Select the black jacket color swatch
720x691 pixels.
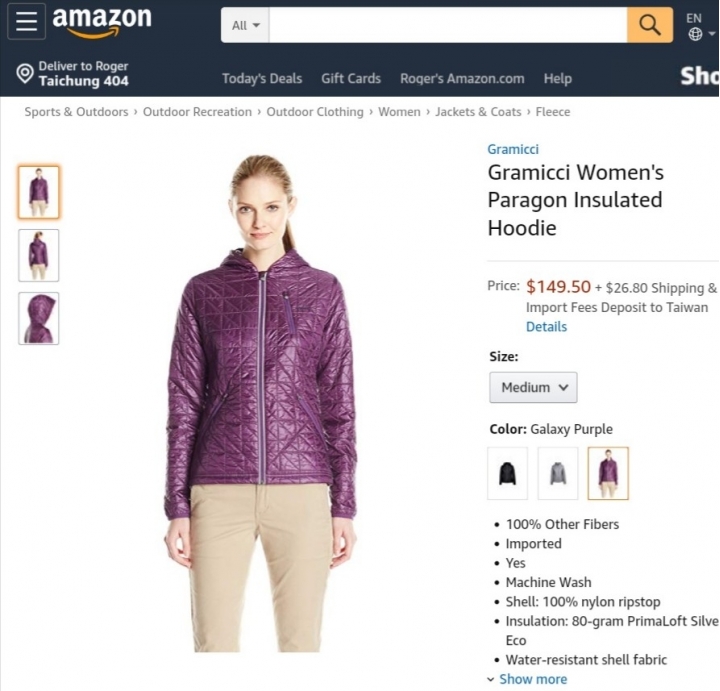click(x=507, y=473)
